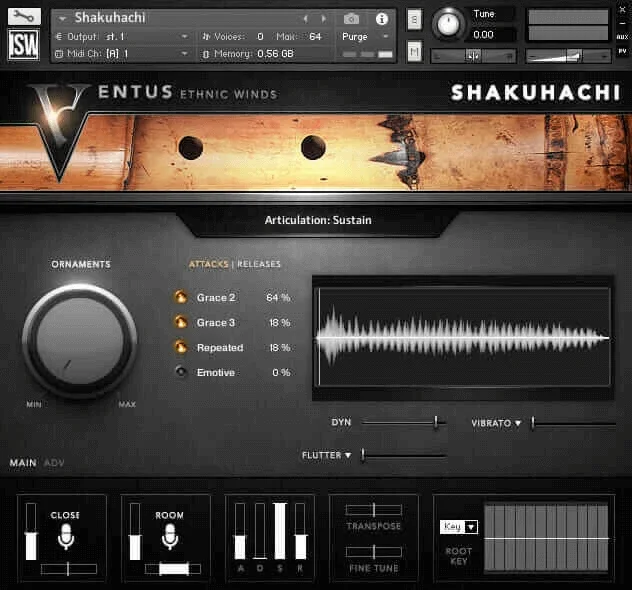Click the large Ornaments knob

coord(79,341)
